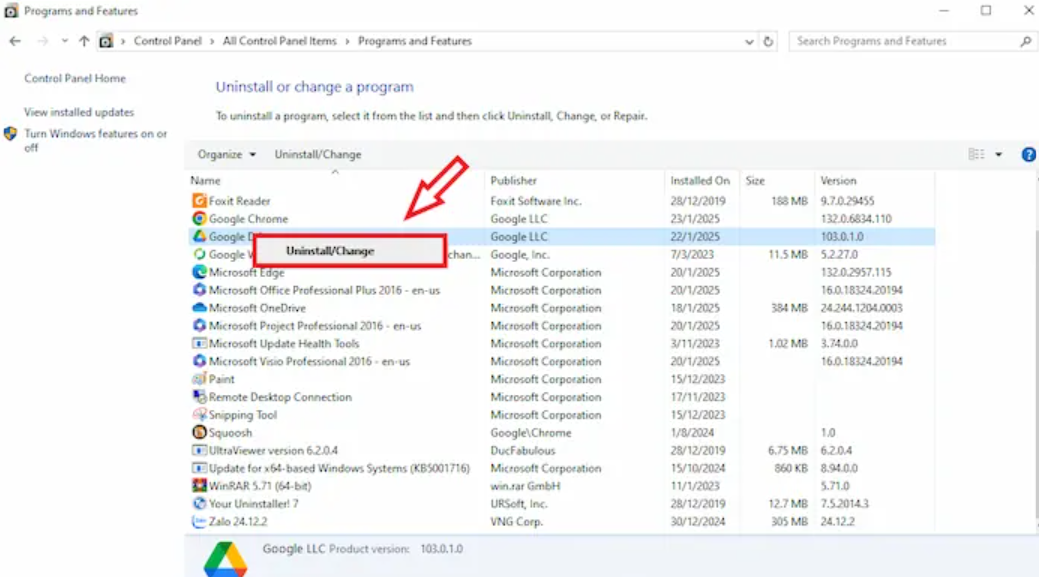Click the Microsoft Office Professional Plus icon
1039x577 pixels.
click(x=199, y=290)
